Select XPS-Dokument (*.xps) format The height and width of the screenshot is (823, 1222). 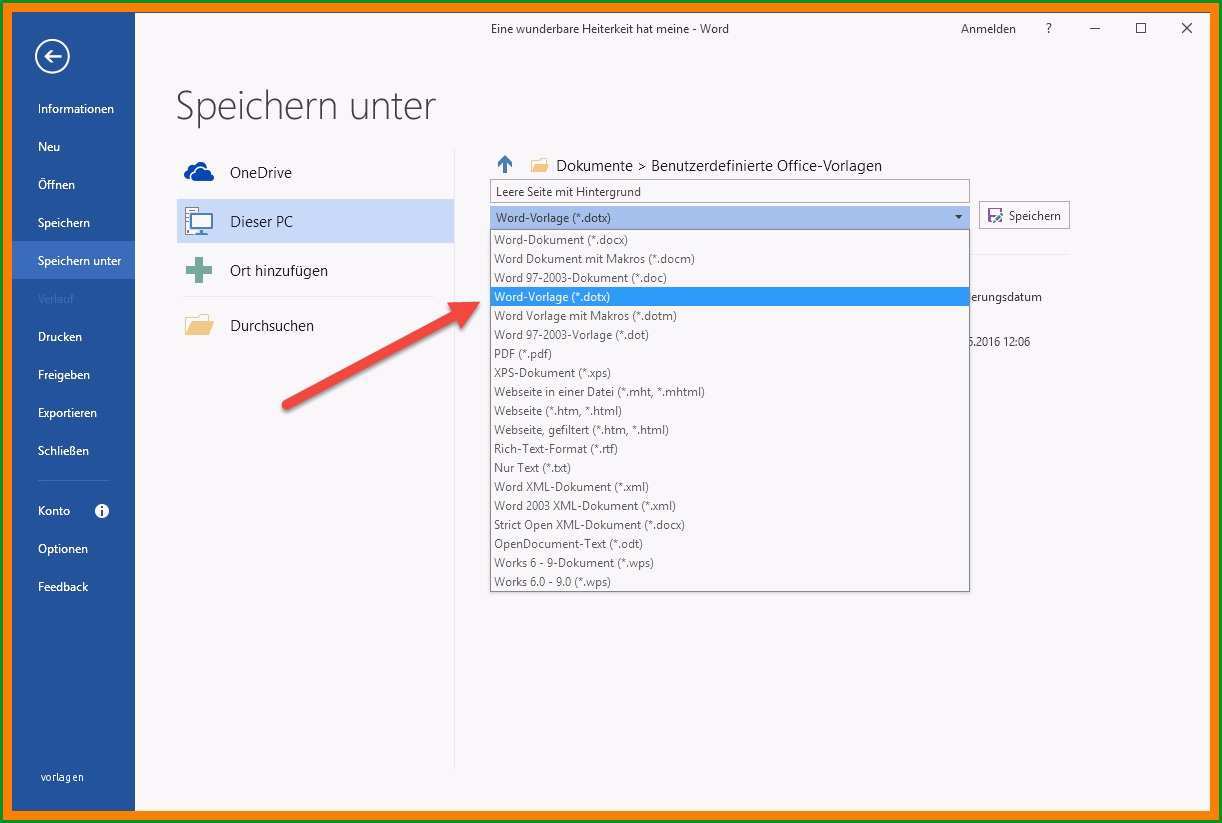(730, 373)
